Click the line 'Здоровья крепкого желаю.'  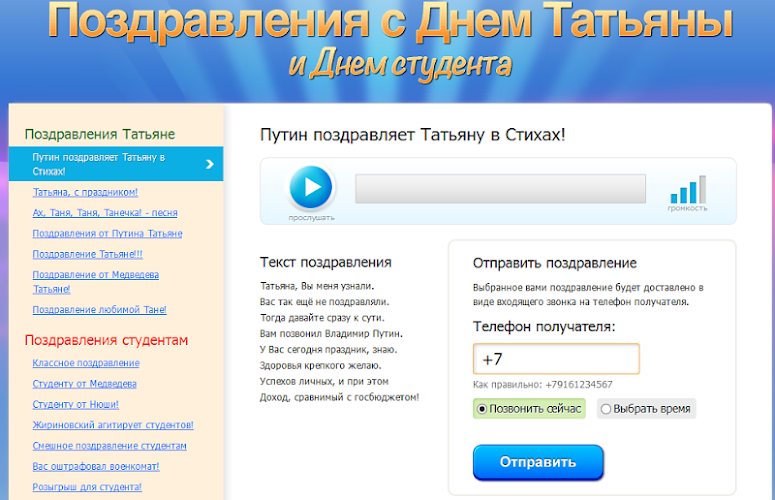point(321,366)
